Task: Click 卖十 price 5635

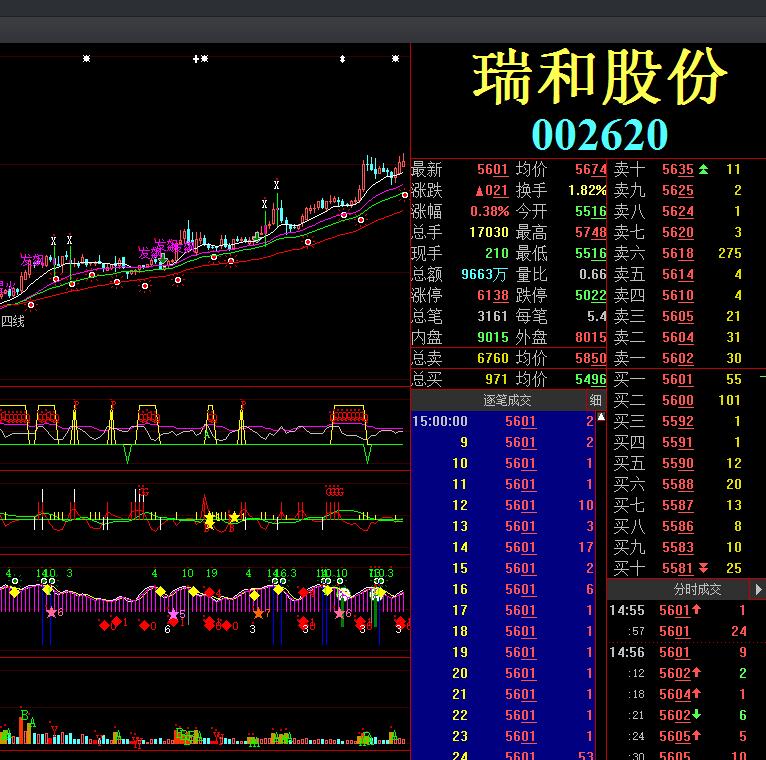Action: (x=678, y=169)
